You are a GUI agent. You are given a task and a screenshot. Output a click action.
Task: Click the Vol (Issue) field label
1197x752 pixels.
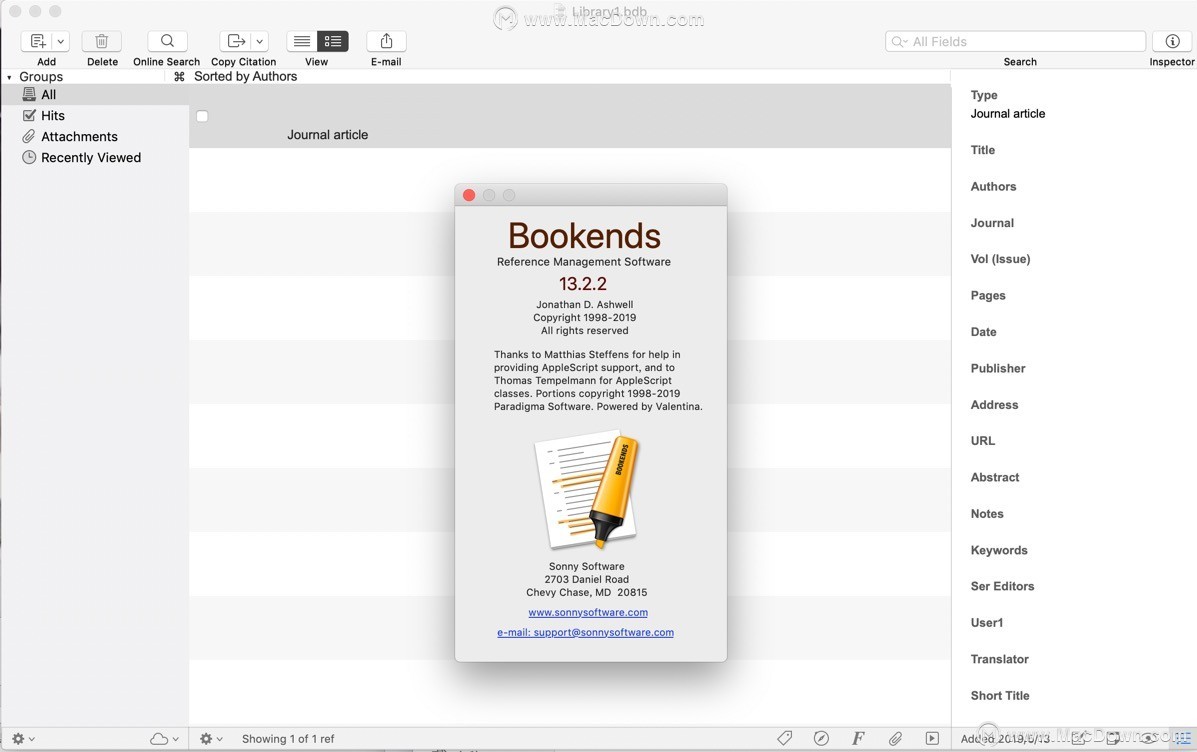click(1000, 259)
